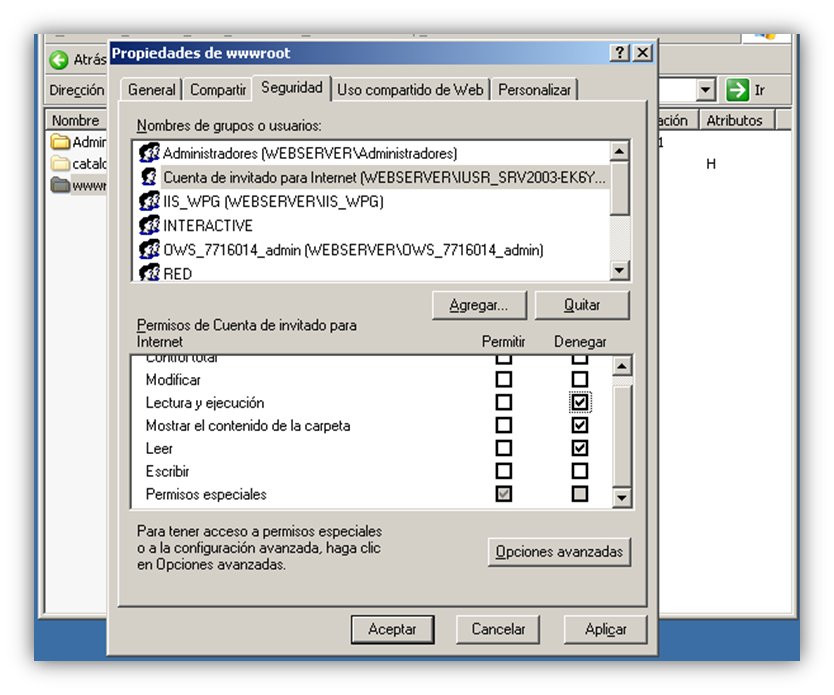Open Opciones avanzadas
834x695 pixels.
[x=559, y=551]
